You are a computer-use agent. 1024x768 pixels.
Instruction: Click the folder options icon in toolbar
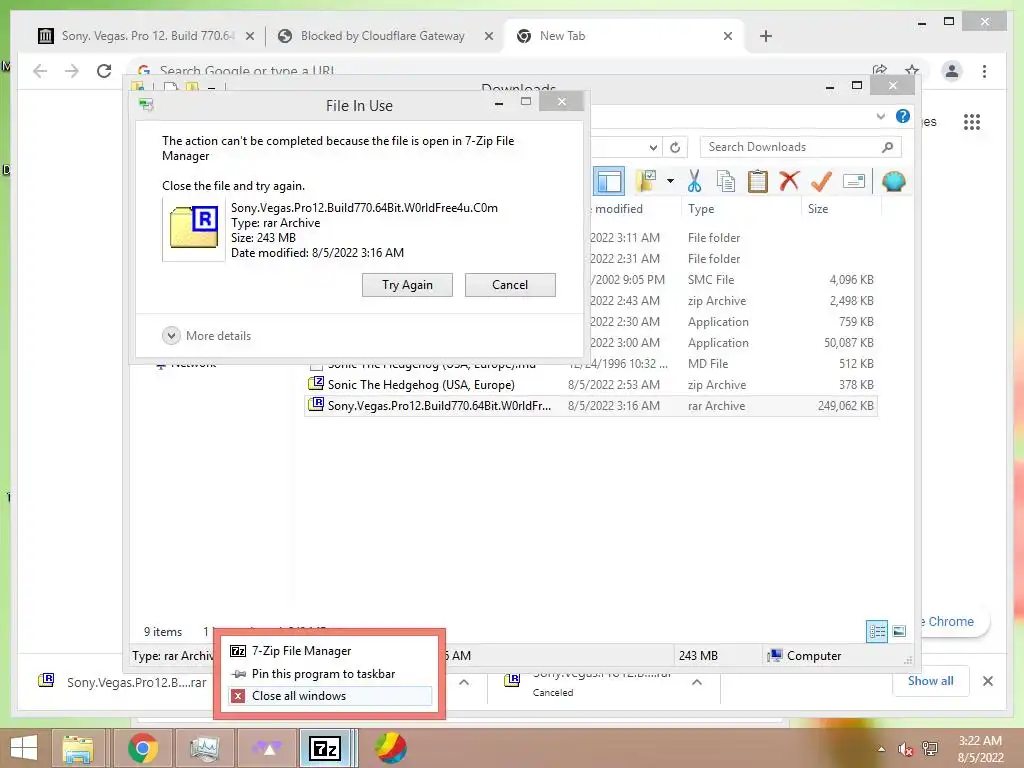coord(647,181)
